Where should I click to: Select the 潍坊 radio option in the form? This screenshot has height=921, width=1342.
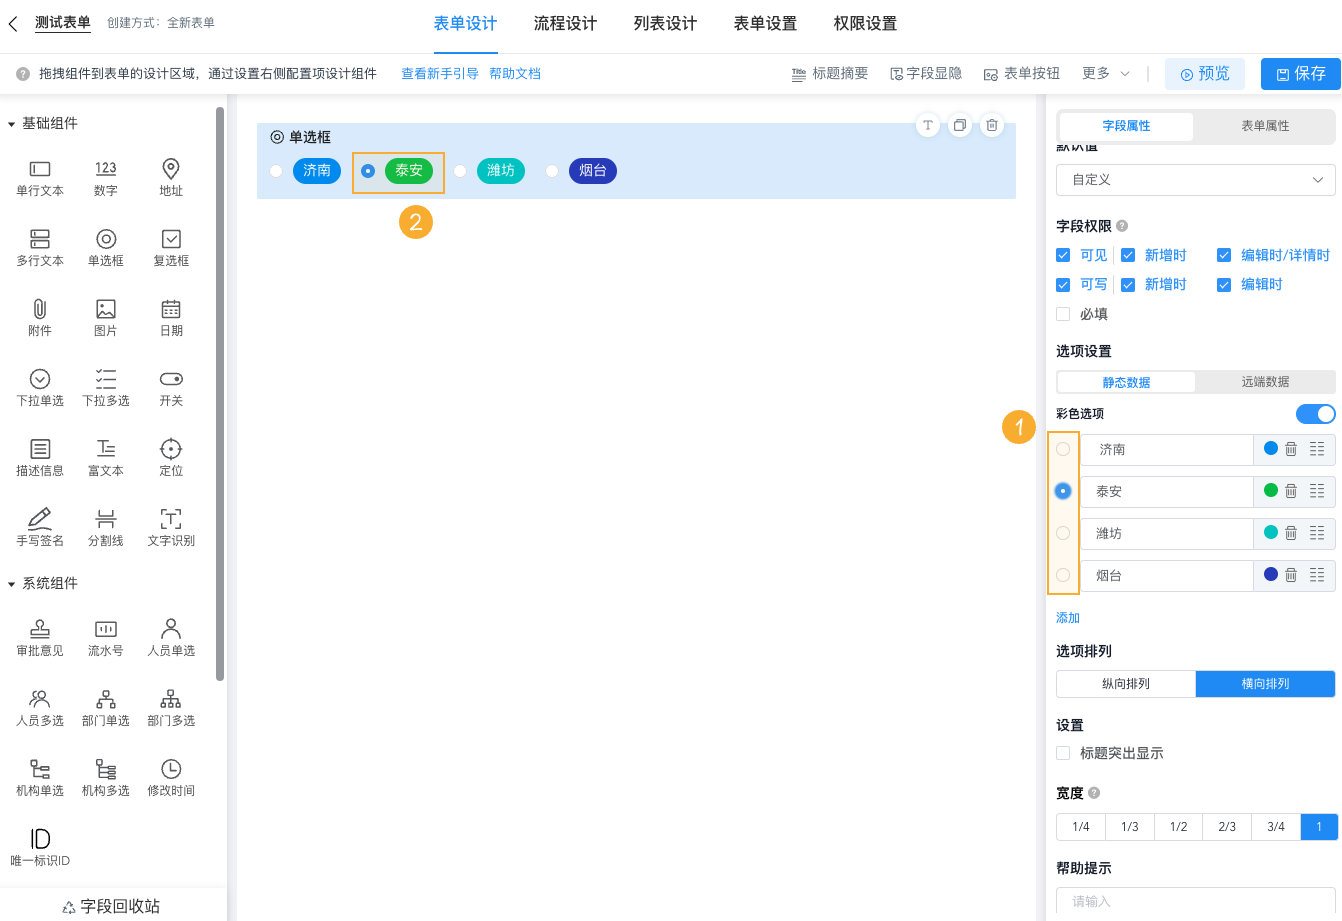(x=459, y=171)
